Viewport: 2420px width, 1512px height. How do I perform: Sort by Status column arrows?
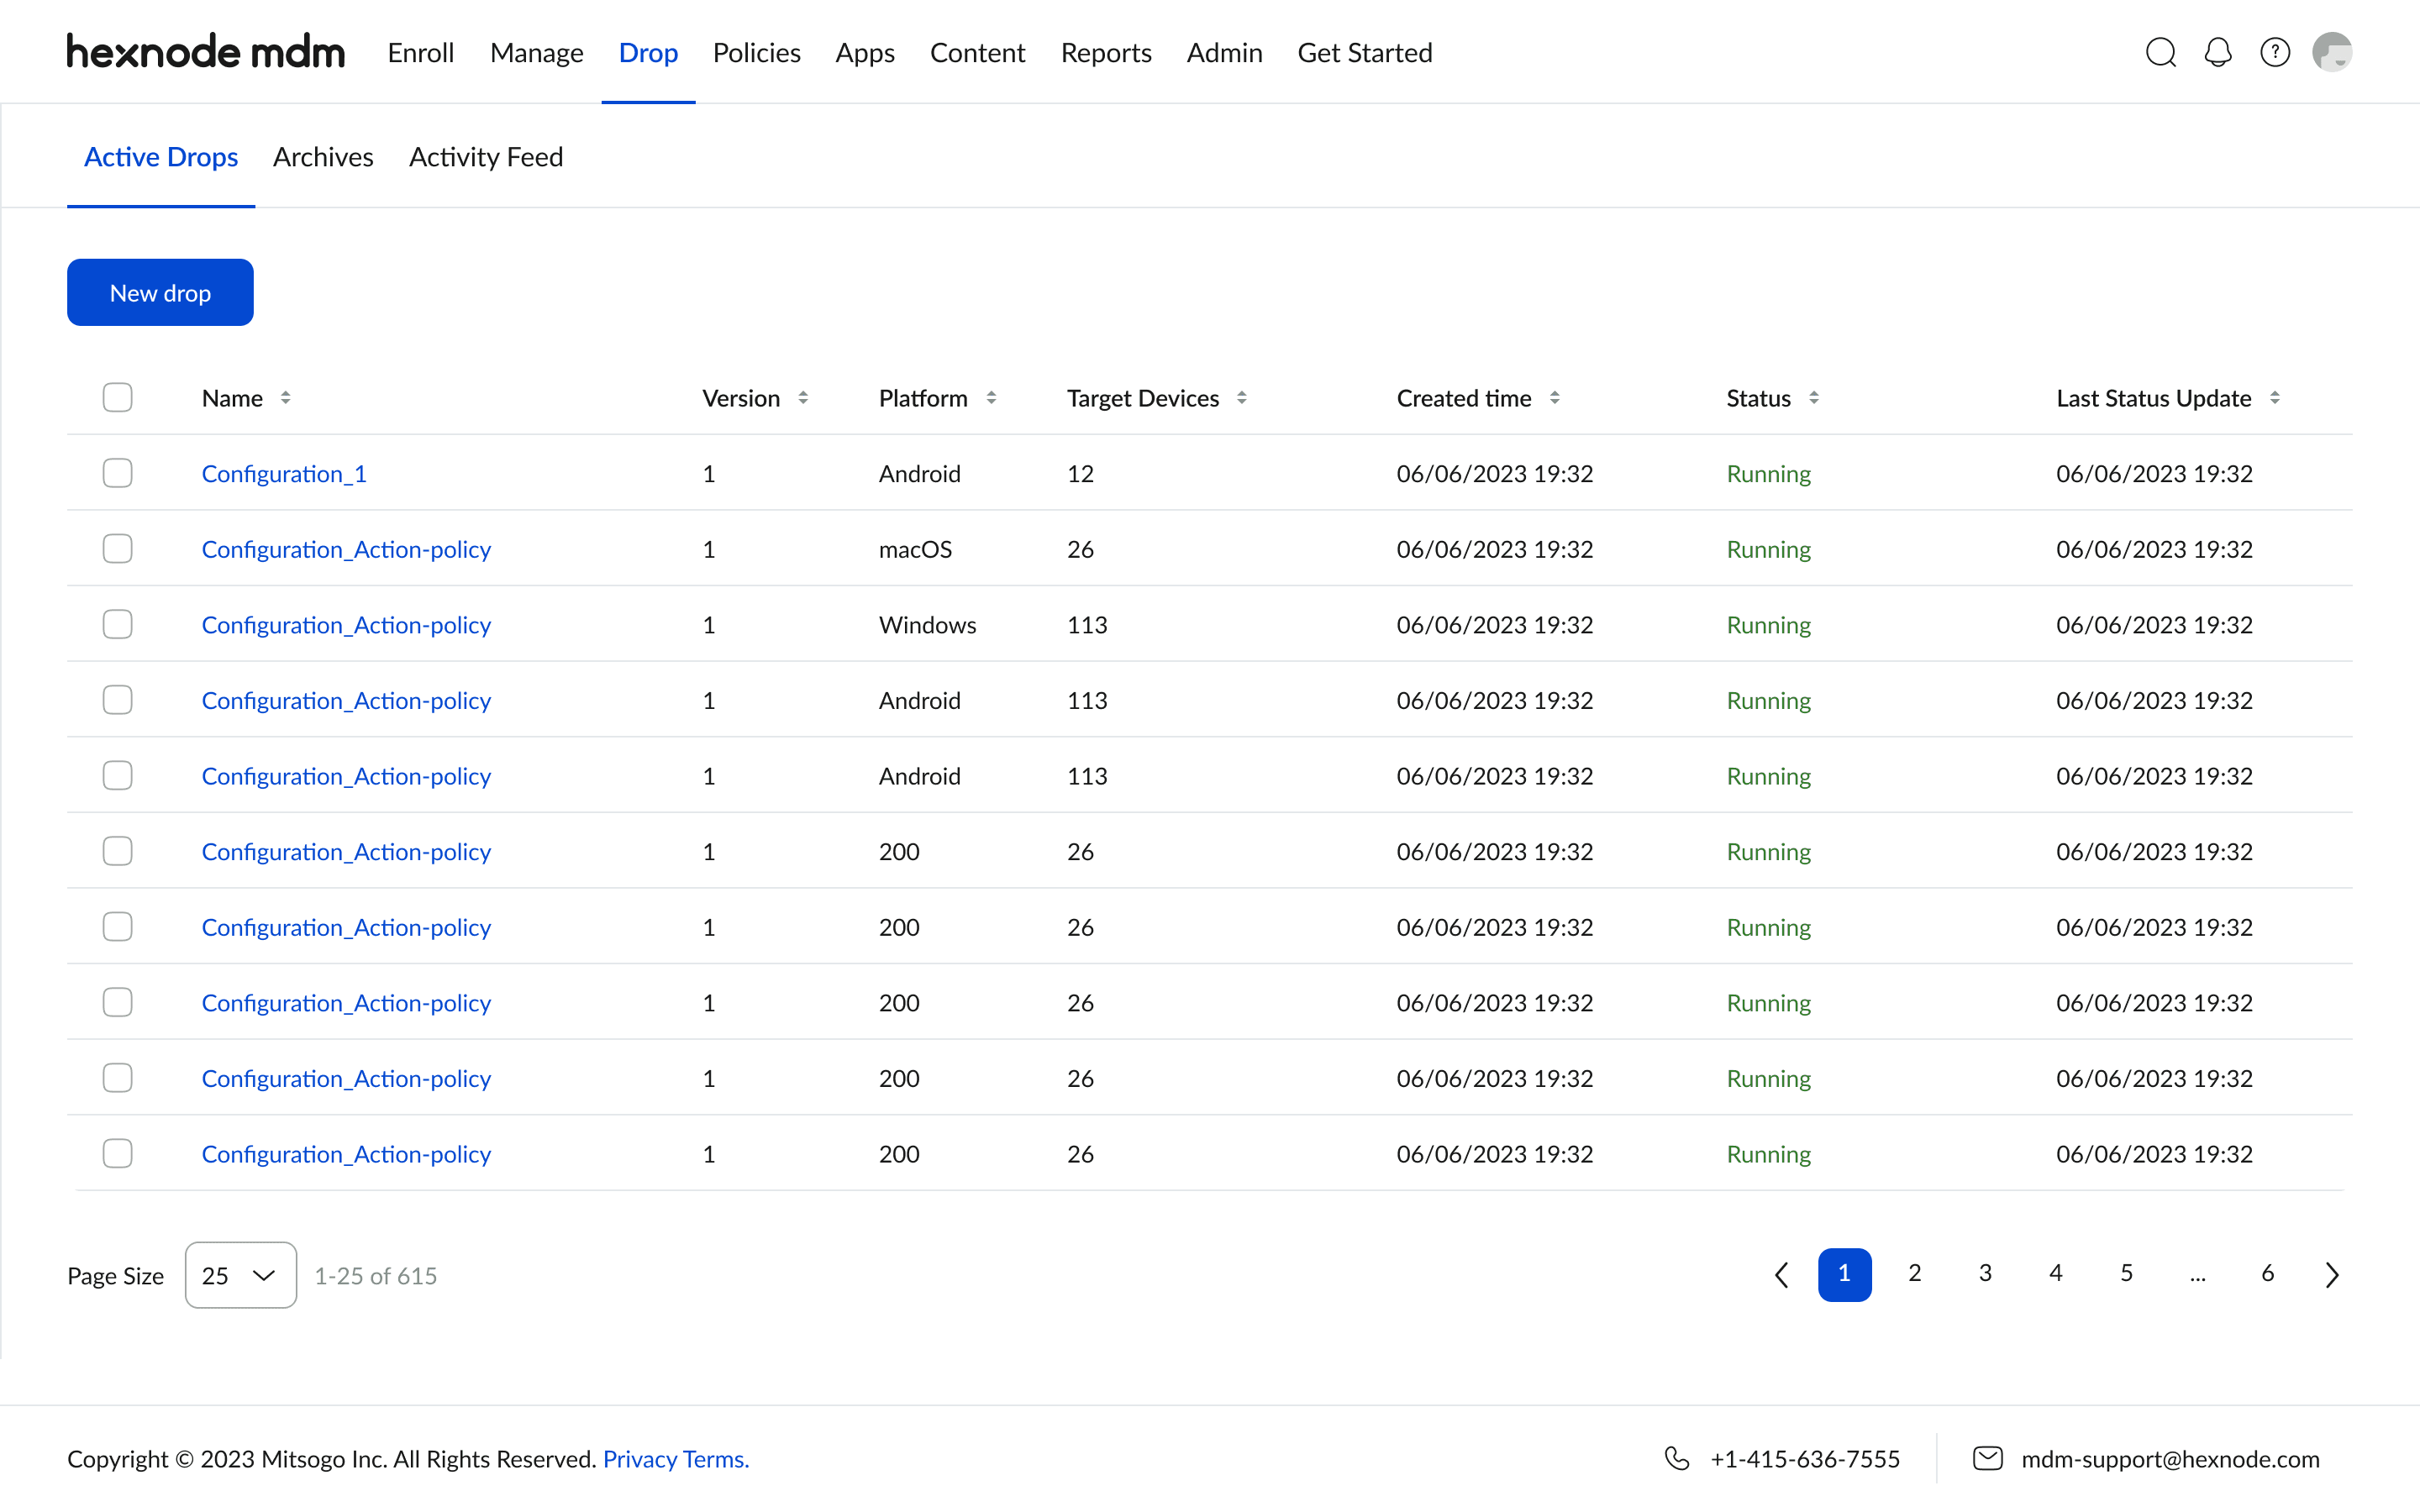tap(1814, 398)
